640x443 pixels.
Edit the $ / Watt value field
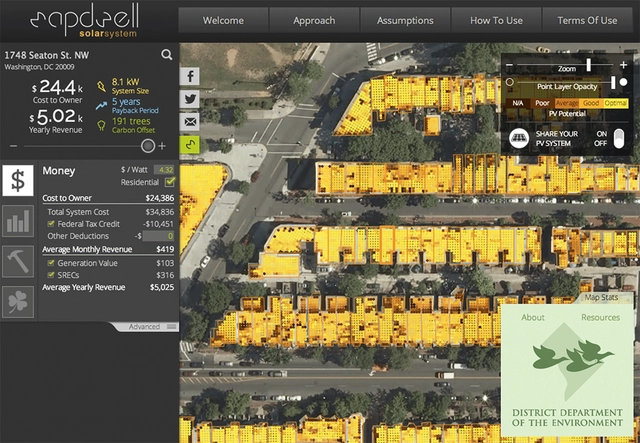164,169
